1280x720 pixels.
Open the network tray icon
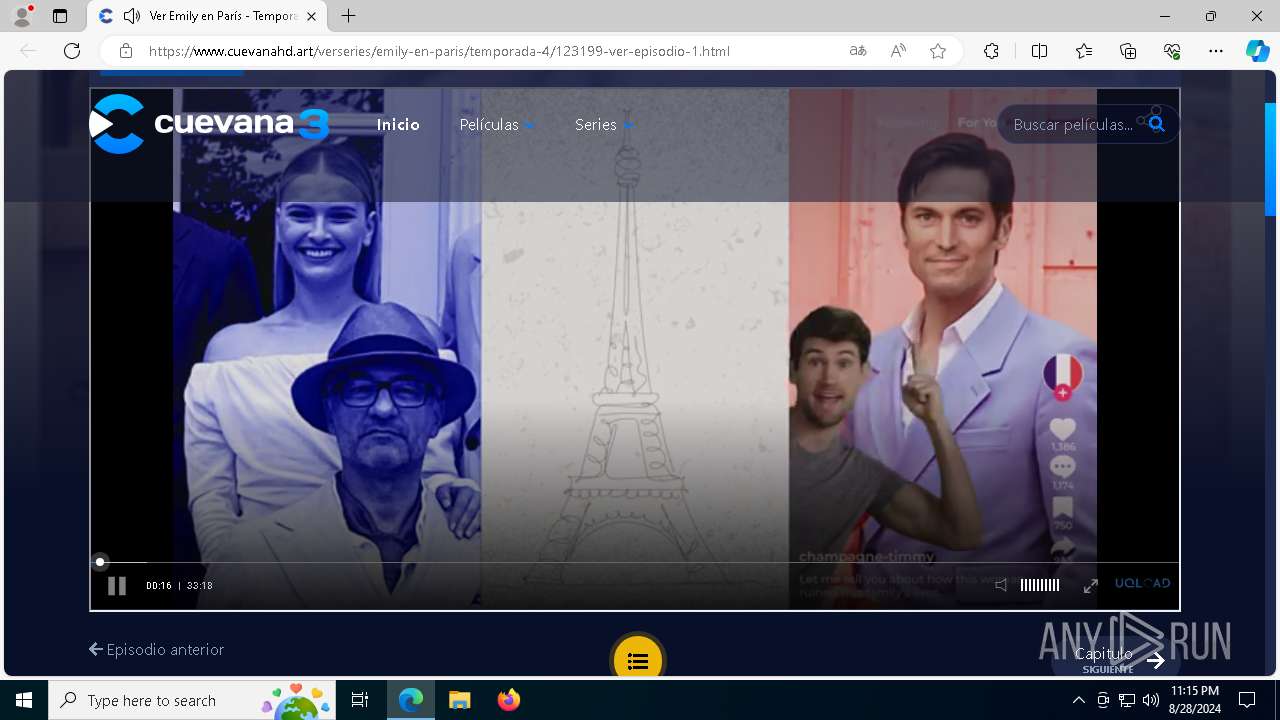[x=1127, y=700]
